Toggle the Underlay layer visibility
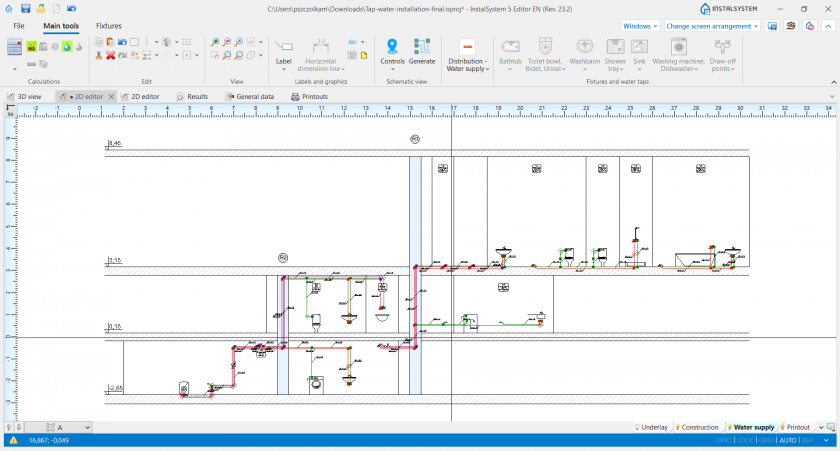The image size is (840, 451). [652, 427]
